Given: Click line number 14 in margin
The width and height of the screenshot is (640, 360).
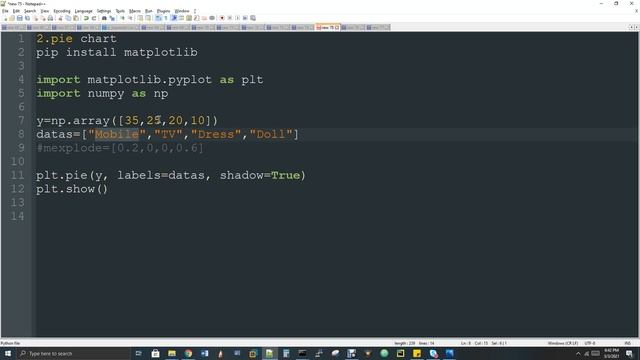Looking at the screenshot, I should click(x=17, y=216).
